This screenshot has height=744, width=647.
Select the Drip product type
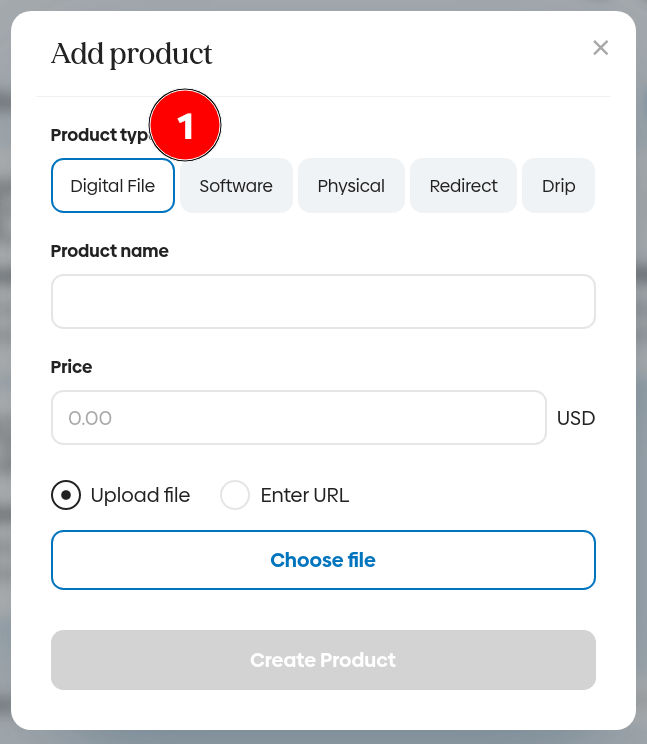tap(558, 186)
